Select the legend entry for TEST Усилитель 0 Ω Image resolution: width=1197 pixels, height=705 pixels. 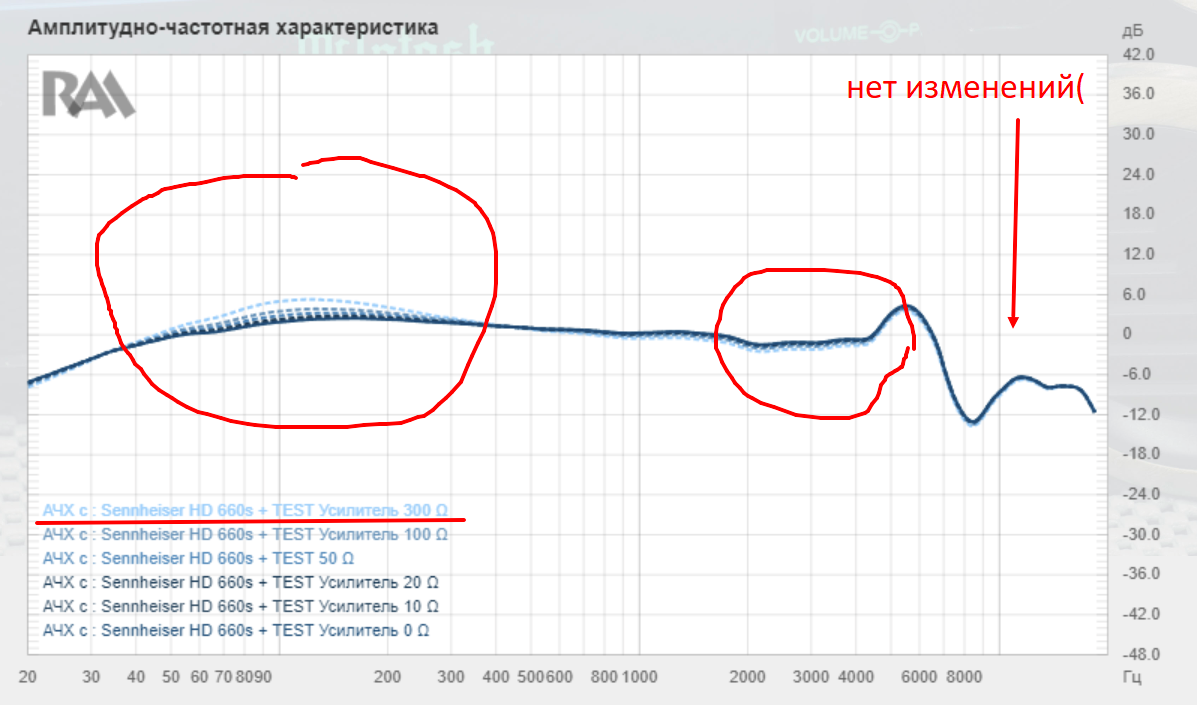236,630
